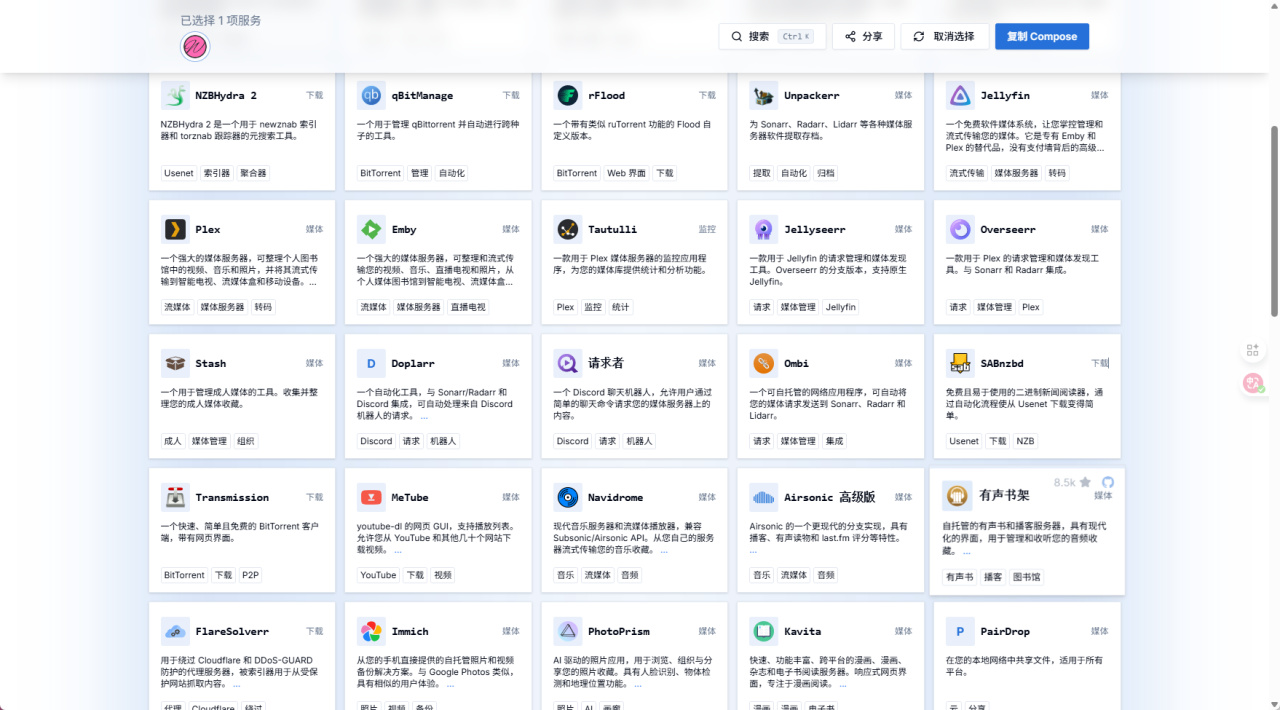This screenshot has height=710, width=1280.
Task: Click the Kavita logo icon
Action: [x=763, y=631]
